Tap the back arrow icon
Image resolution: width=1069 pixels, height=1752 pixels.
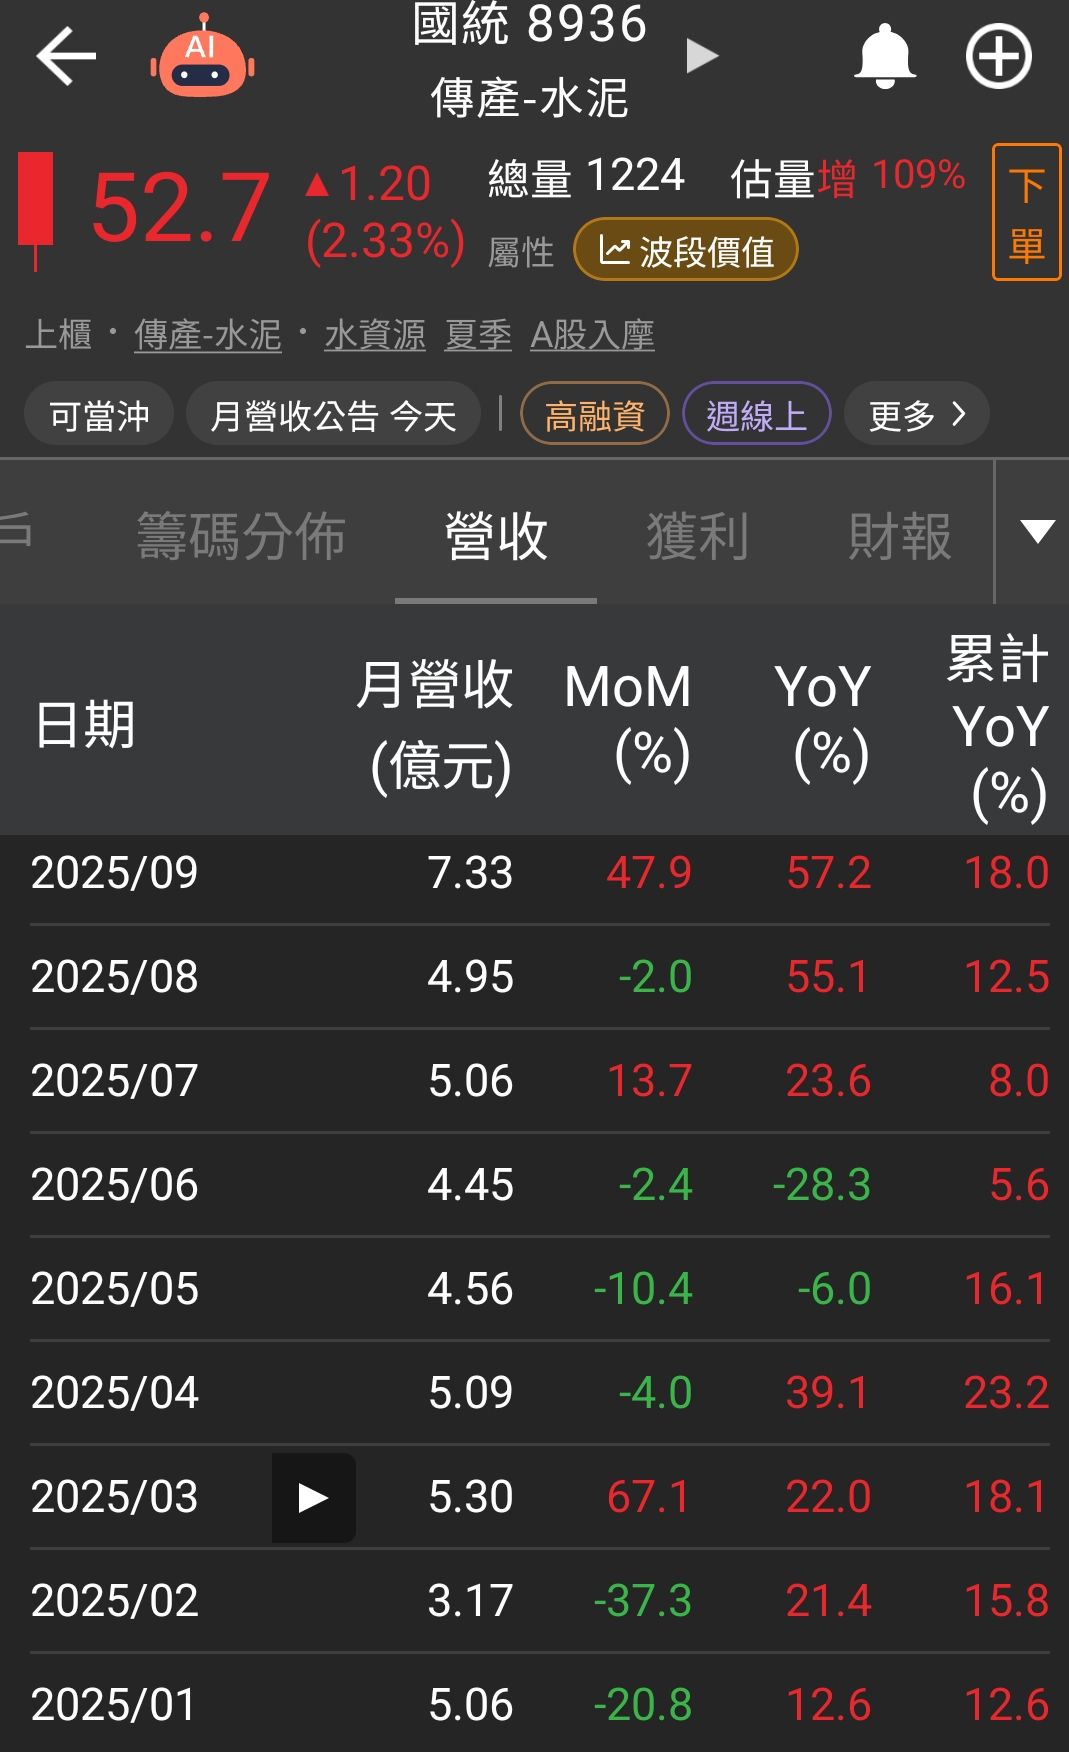click(x=66, y=57)
